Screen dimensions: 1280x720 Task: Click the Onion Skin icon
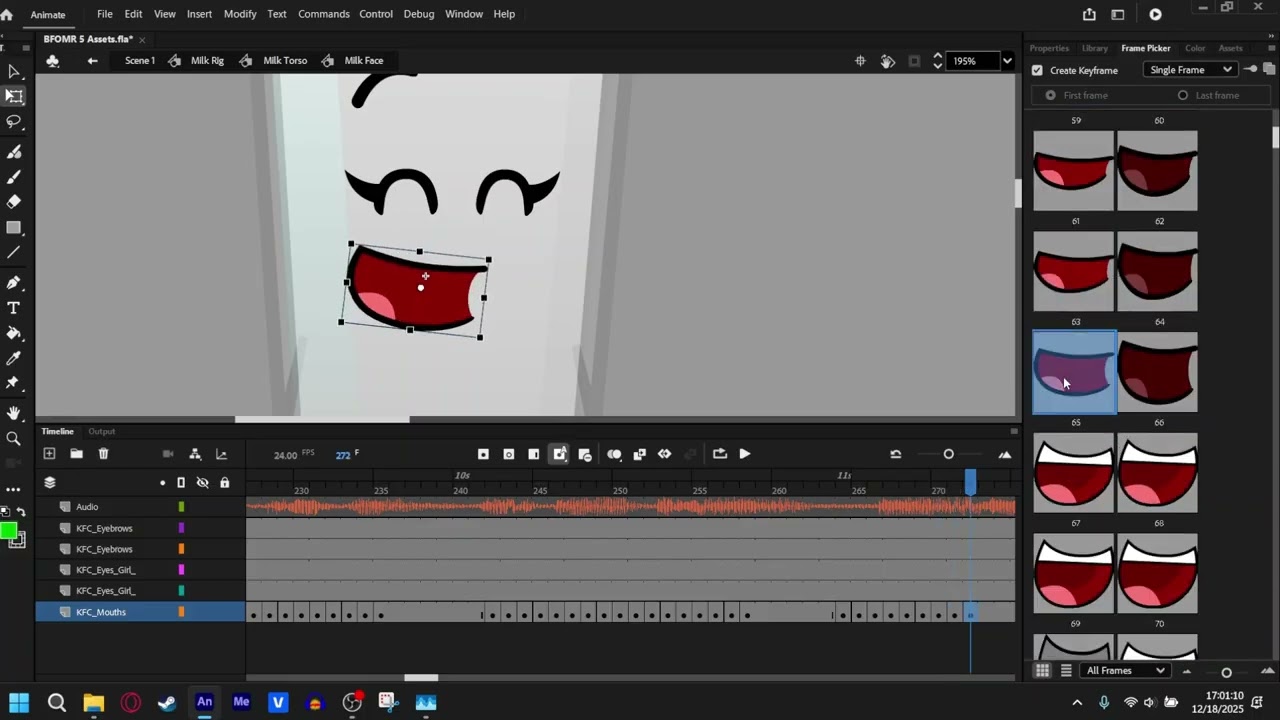tap(614, 454)
